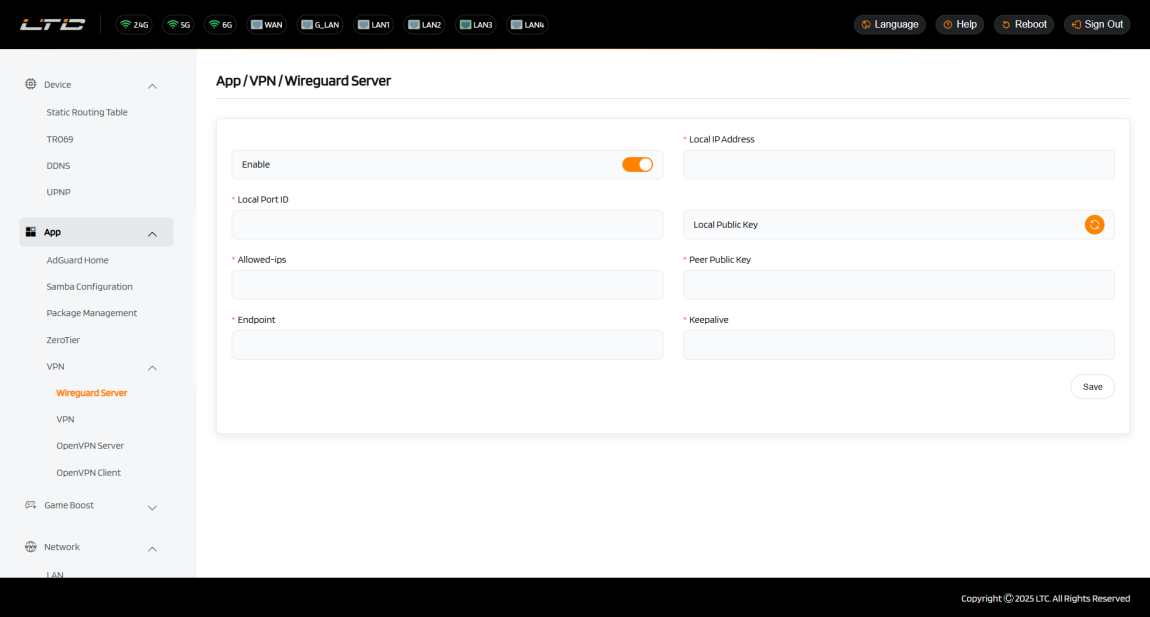Click the G_LAN port status icon
1150x617 pixels.
pos(320,25)
